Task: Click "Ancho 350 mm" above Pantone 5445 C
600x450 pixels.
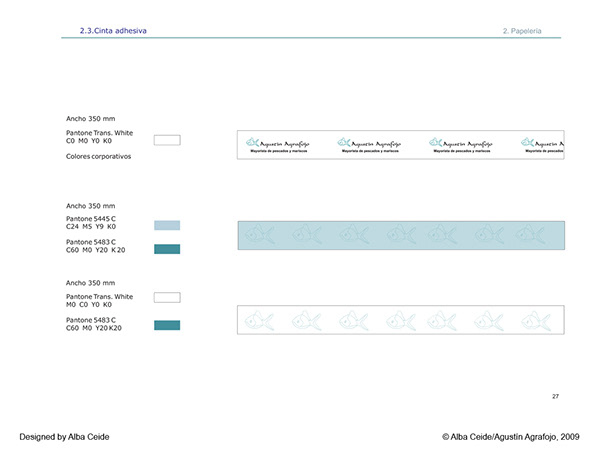Action: (91, 206)
